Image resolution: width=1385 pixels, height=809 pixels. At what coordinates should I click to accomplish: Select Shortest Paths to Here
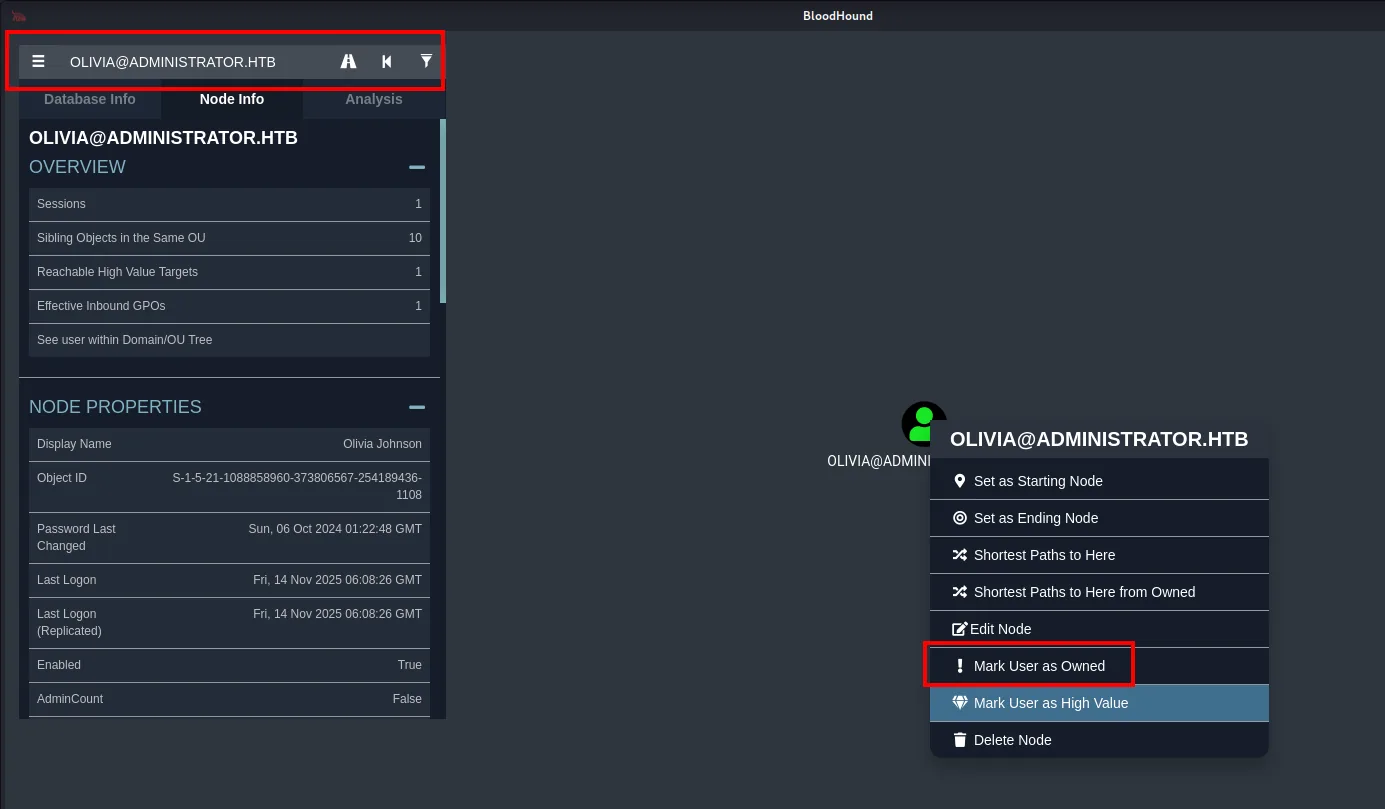click(x=1099, y=555)
